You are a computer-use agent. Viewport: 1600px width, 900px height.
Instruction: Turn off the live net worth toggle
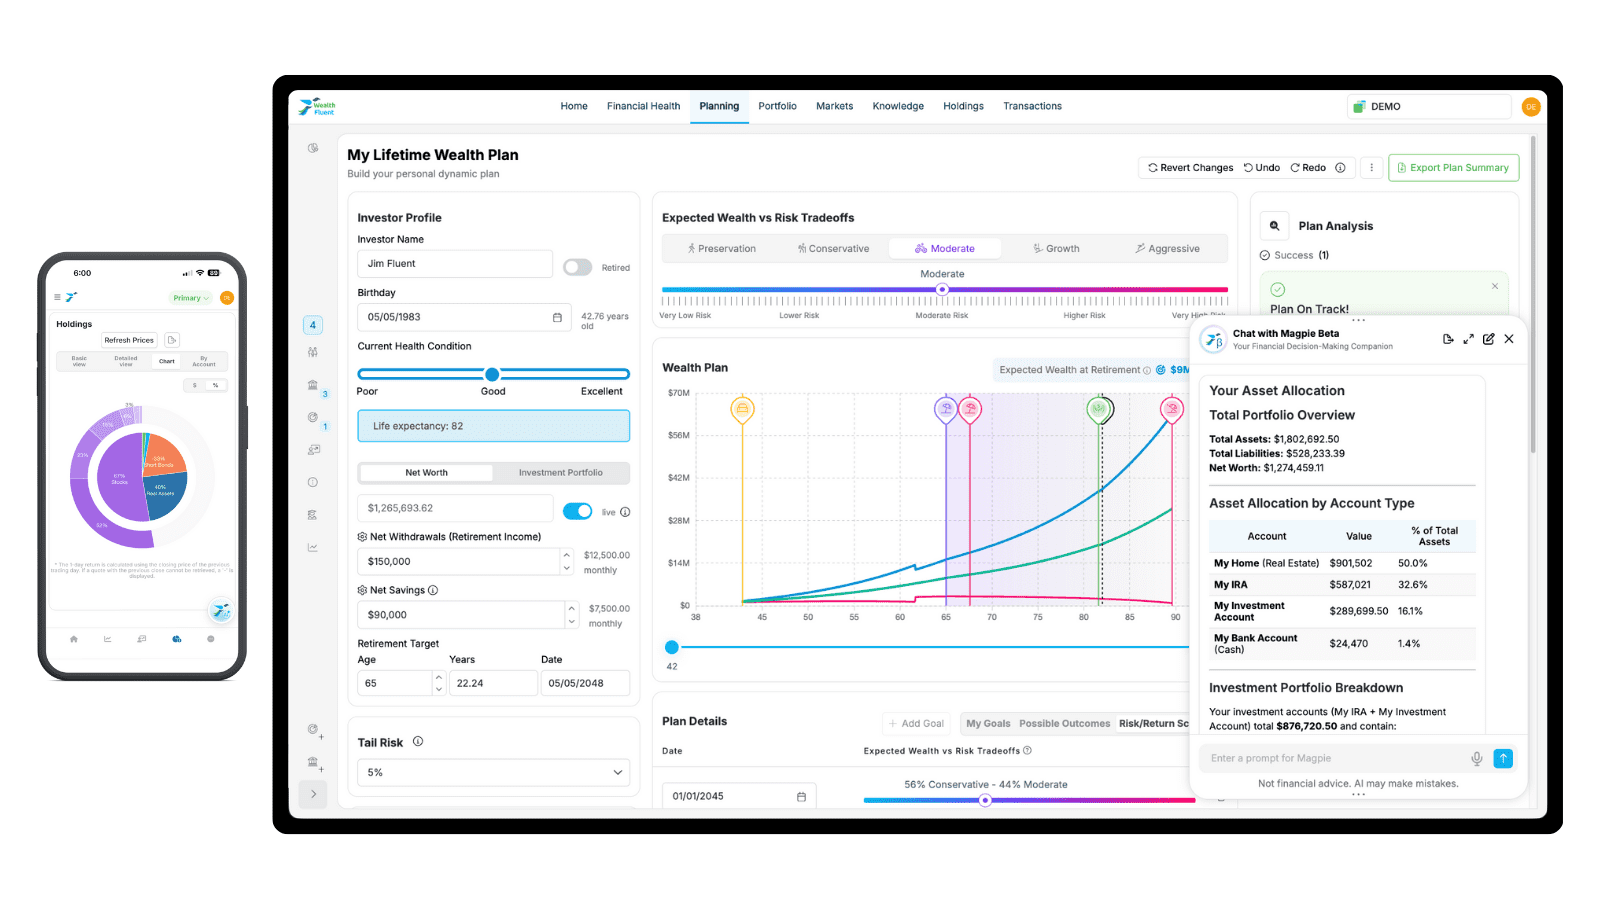(577, 512)
